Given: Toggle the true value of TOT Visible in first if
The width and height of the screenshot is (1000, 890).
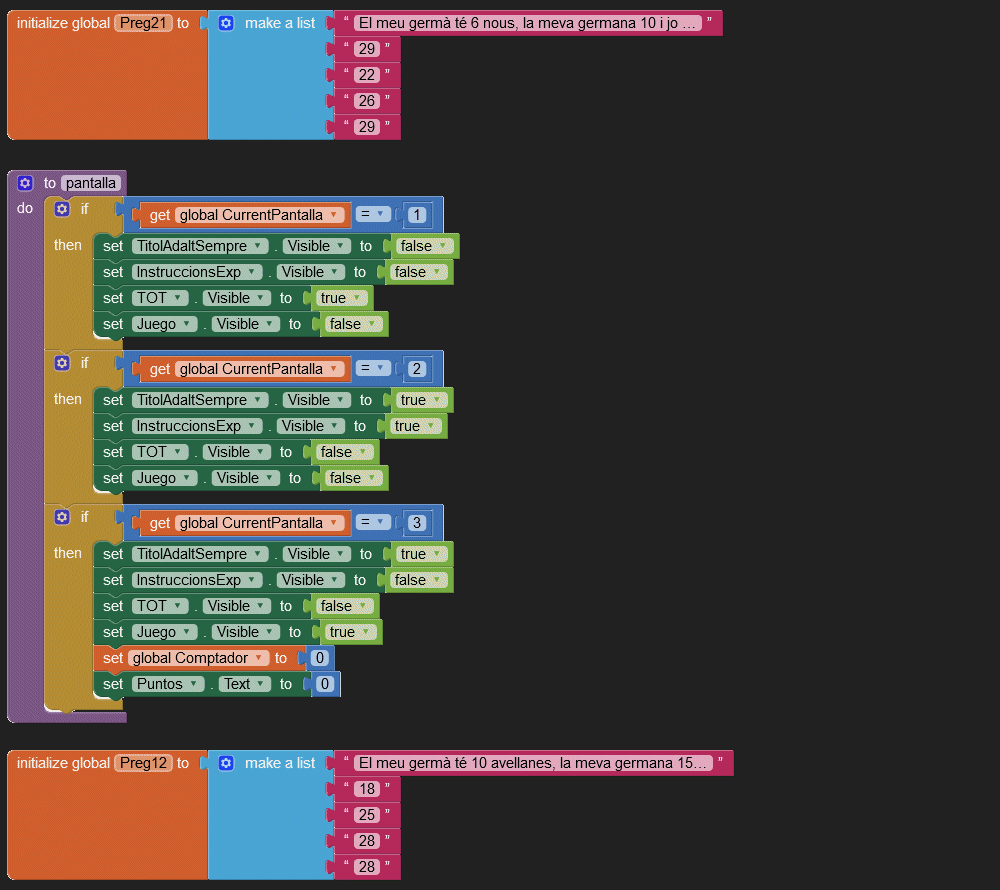Looking at the screenshot, I should click(x=340, y=298).
